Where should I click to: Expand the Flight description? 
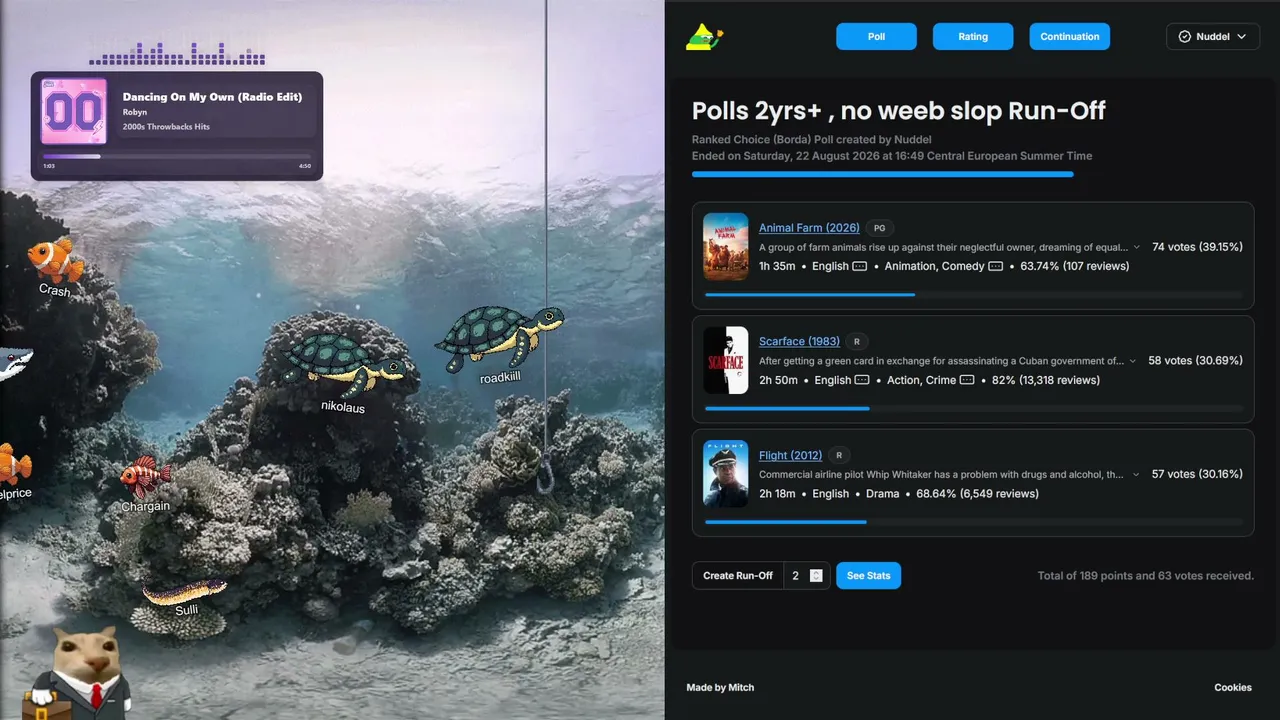(x=1134, y=475)
